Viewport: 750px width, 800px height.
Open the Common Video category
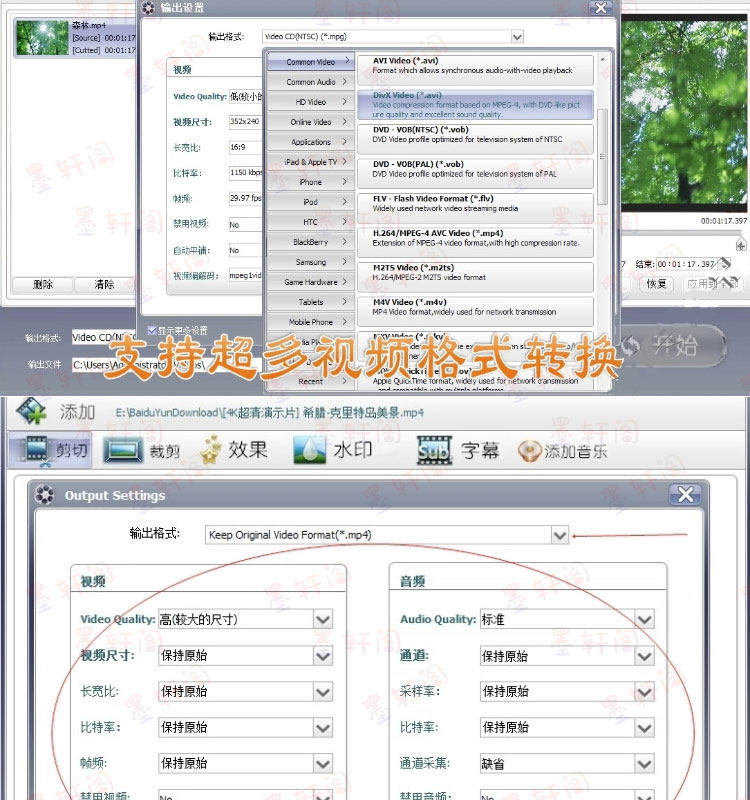311,62
